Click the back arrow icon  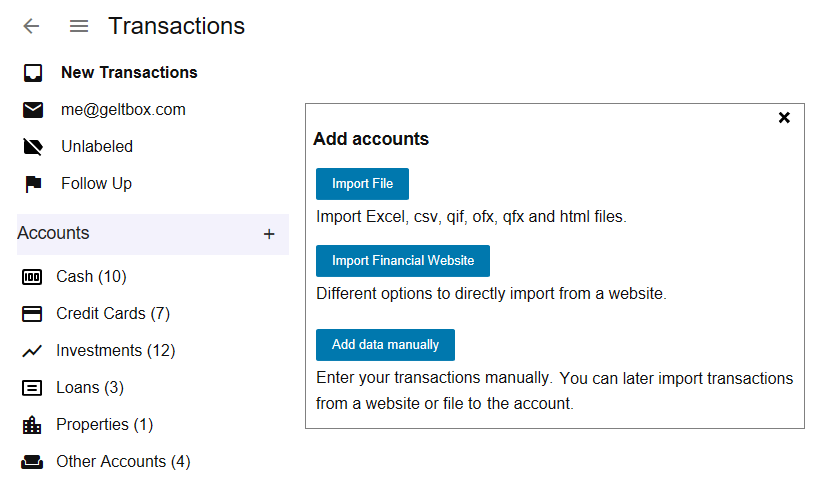(x=31, y=27)
